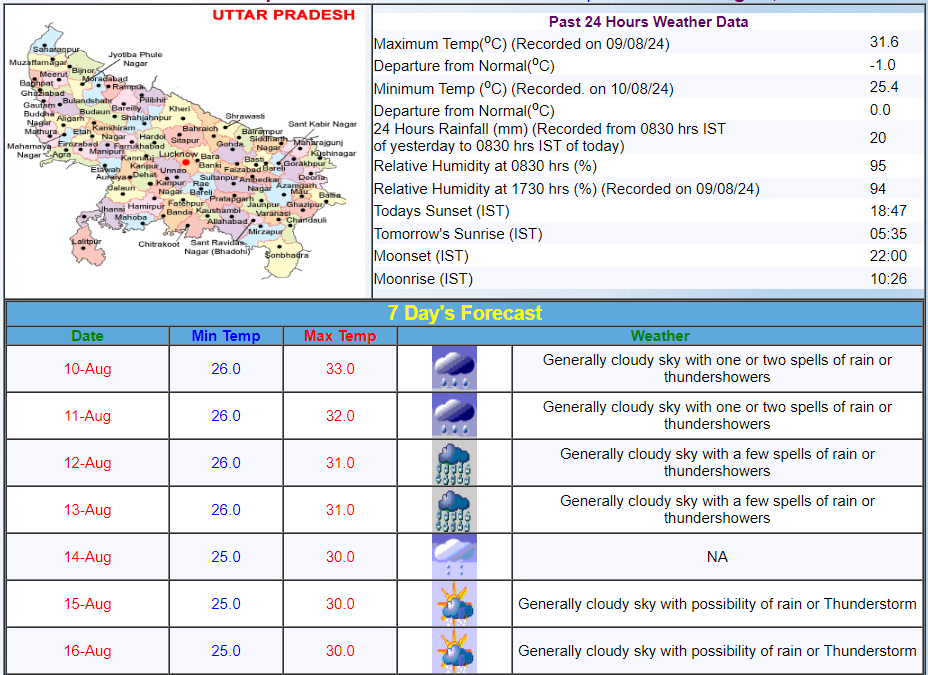Click the 7 Day's Forecast title bar
The width and height of the screenshot is (928, 675).
coord(465,313)
